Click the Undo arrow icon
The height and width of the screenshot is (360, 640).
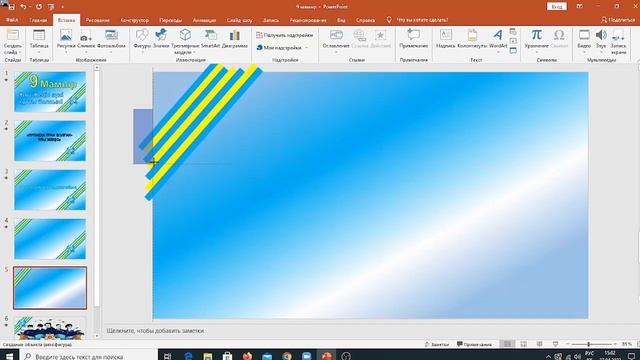(x=23, y=7)
